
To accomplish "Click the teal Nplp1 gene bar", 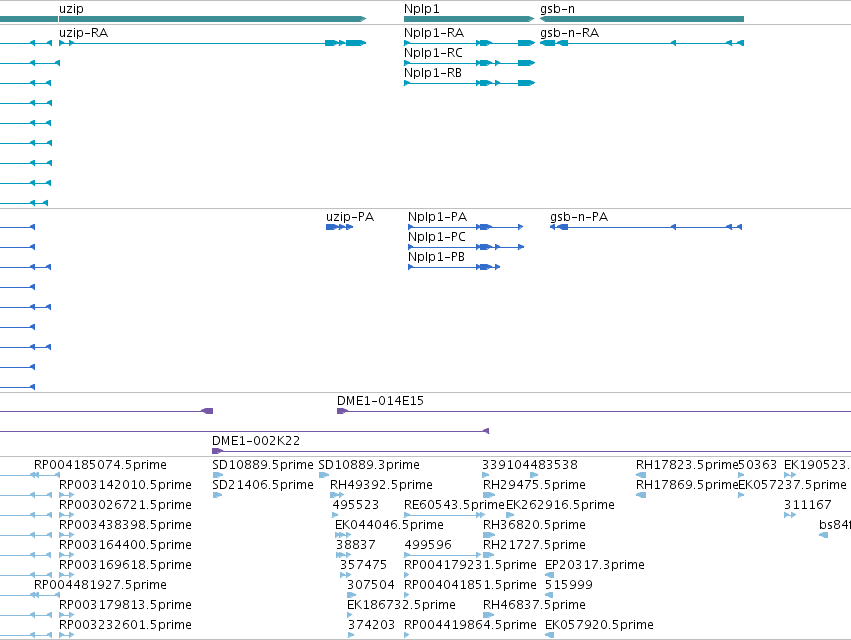I will point(469,19).
